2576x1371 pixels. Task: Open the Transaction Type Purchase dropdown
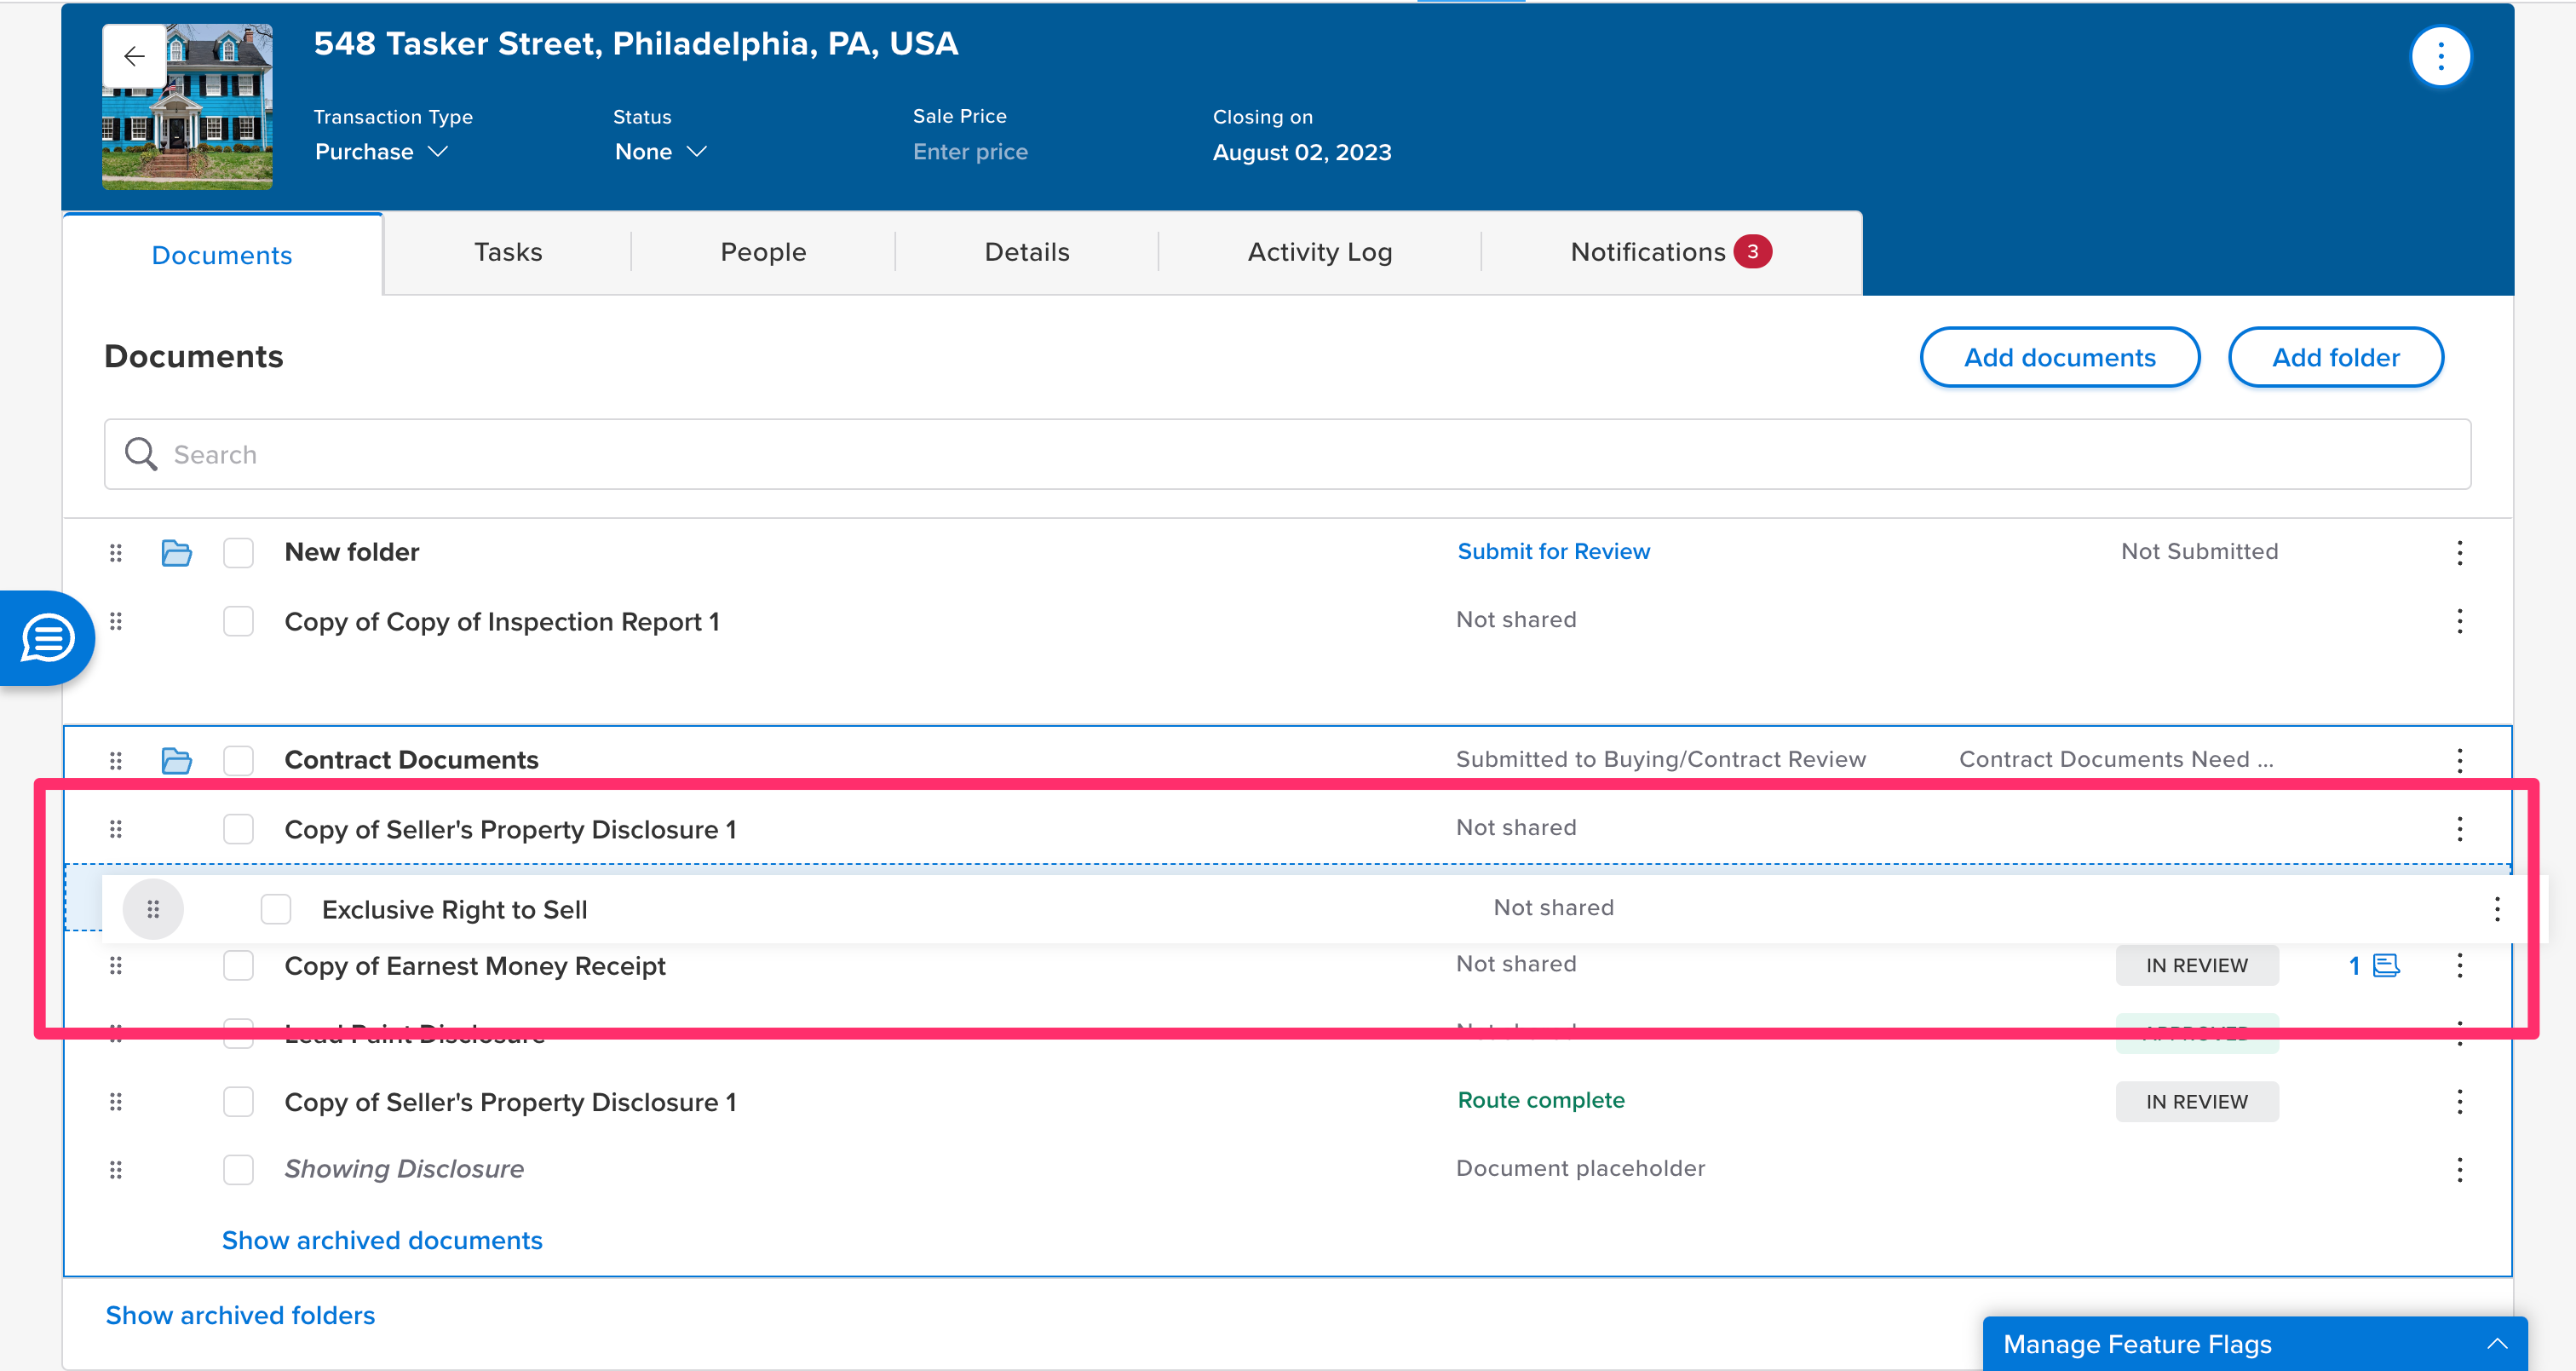point(381,152)
